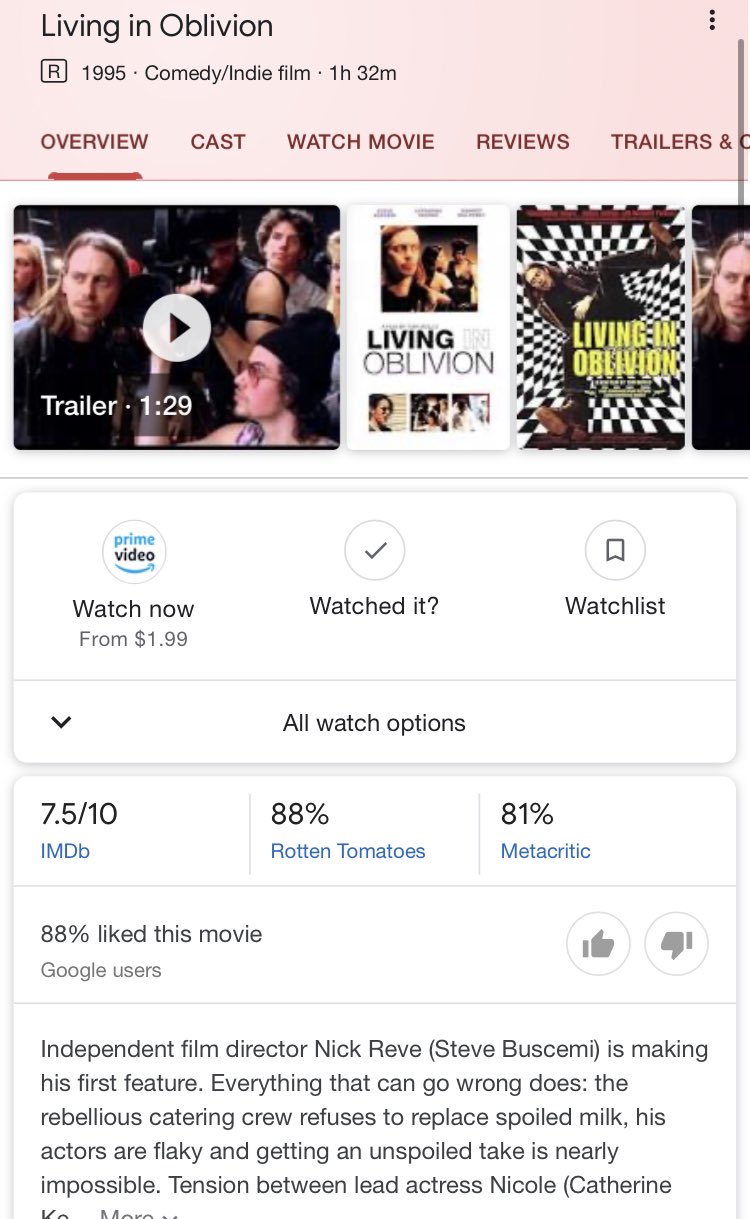This screenshot has width=750, height=1219.
Task: Open the three-dot options menu
Action: [x=712, y=20]
